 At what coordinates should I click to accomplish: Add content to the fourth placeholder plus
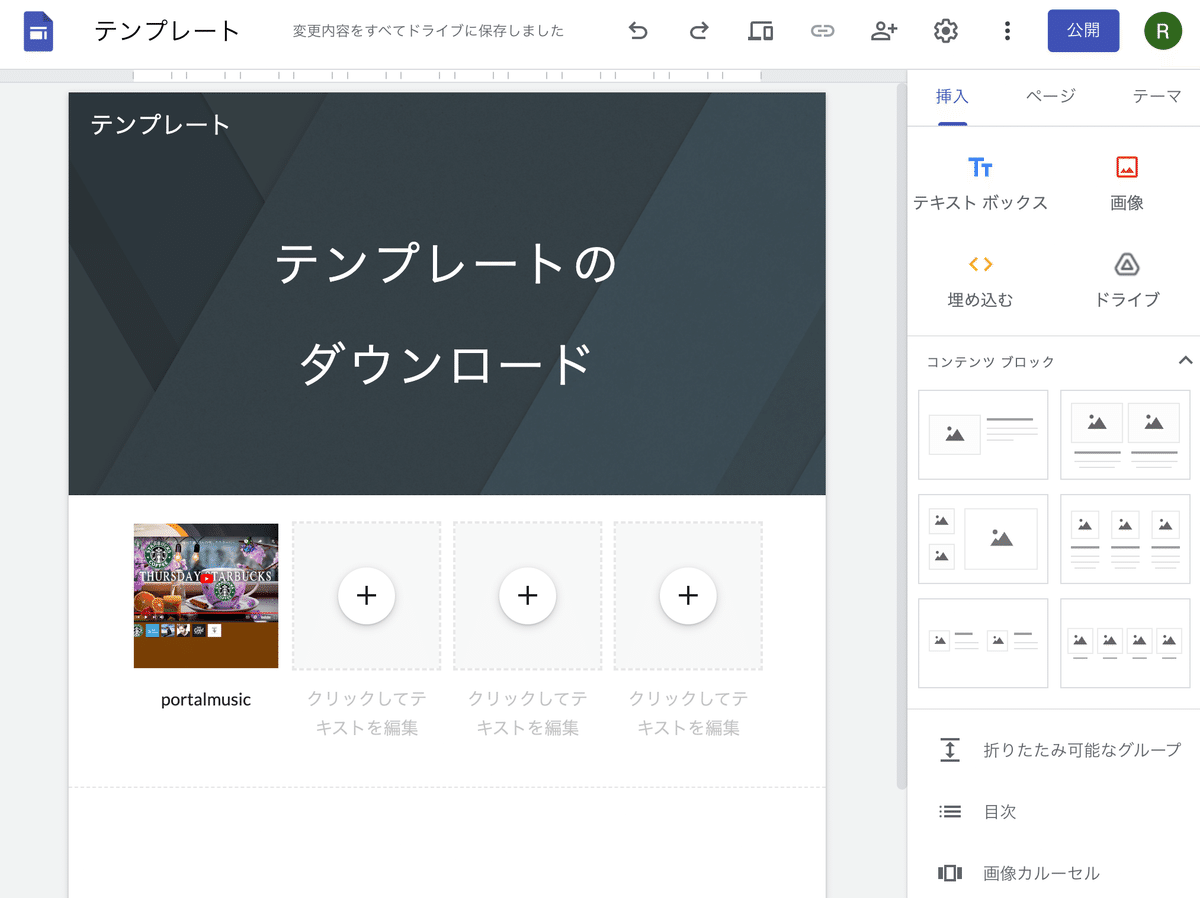pyautogui.click(x=688, y=596)
